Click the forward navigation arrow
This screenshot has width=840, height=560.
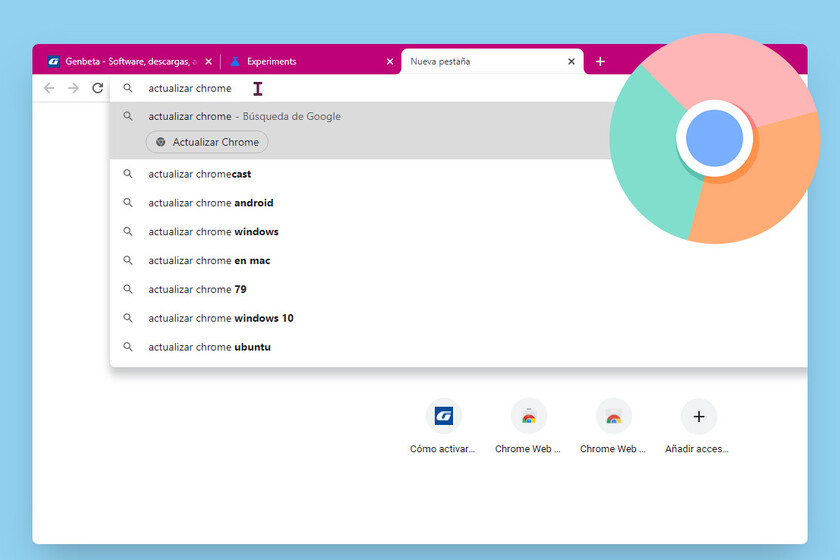(73, 88)
